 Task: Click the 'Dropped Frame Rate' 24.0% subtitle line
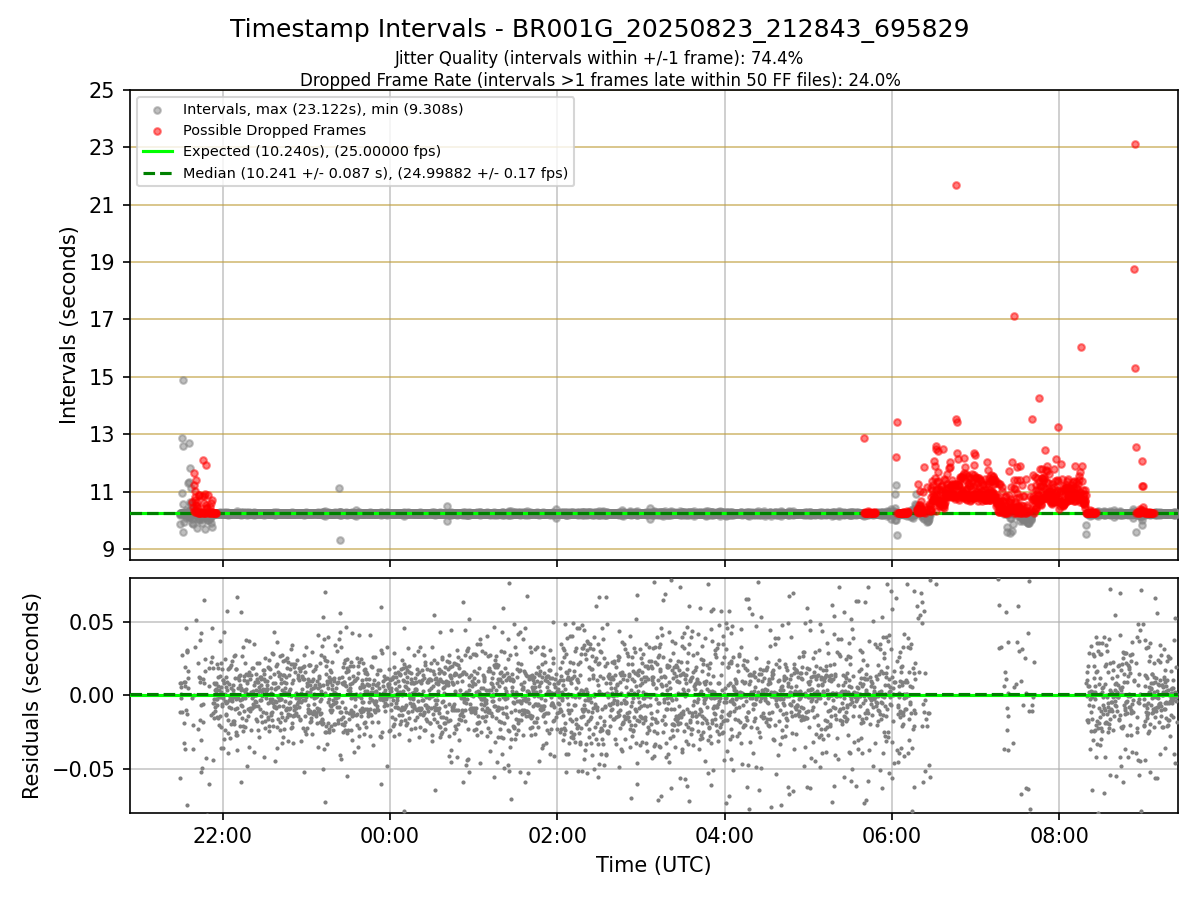pos(600,80)
